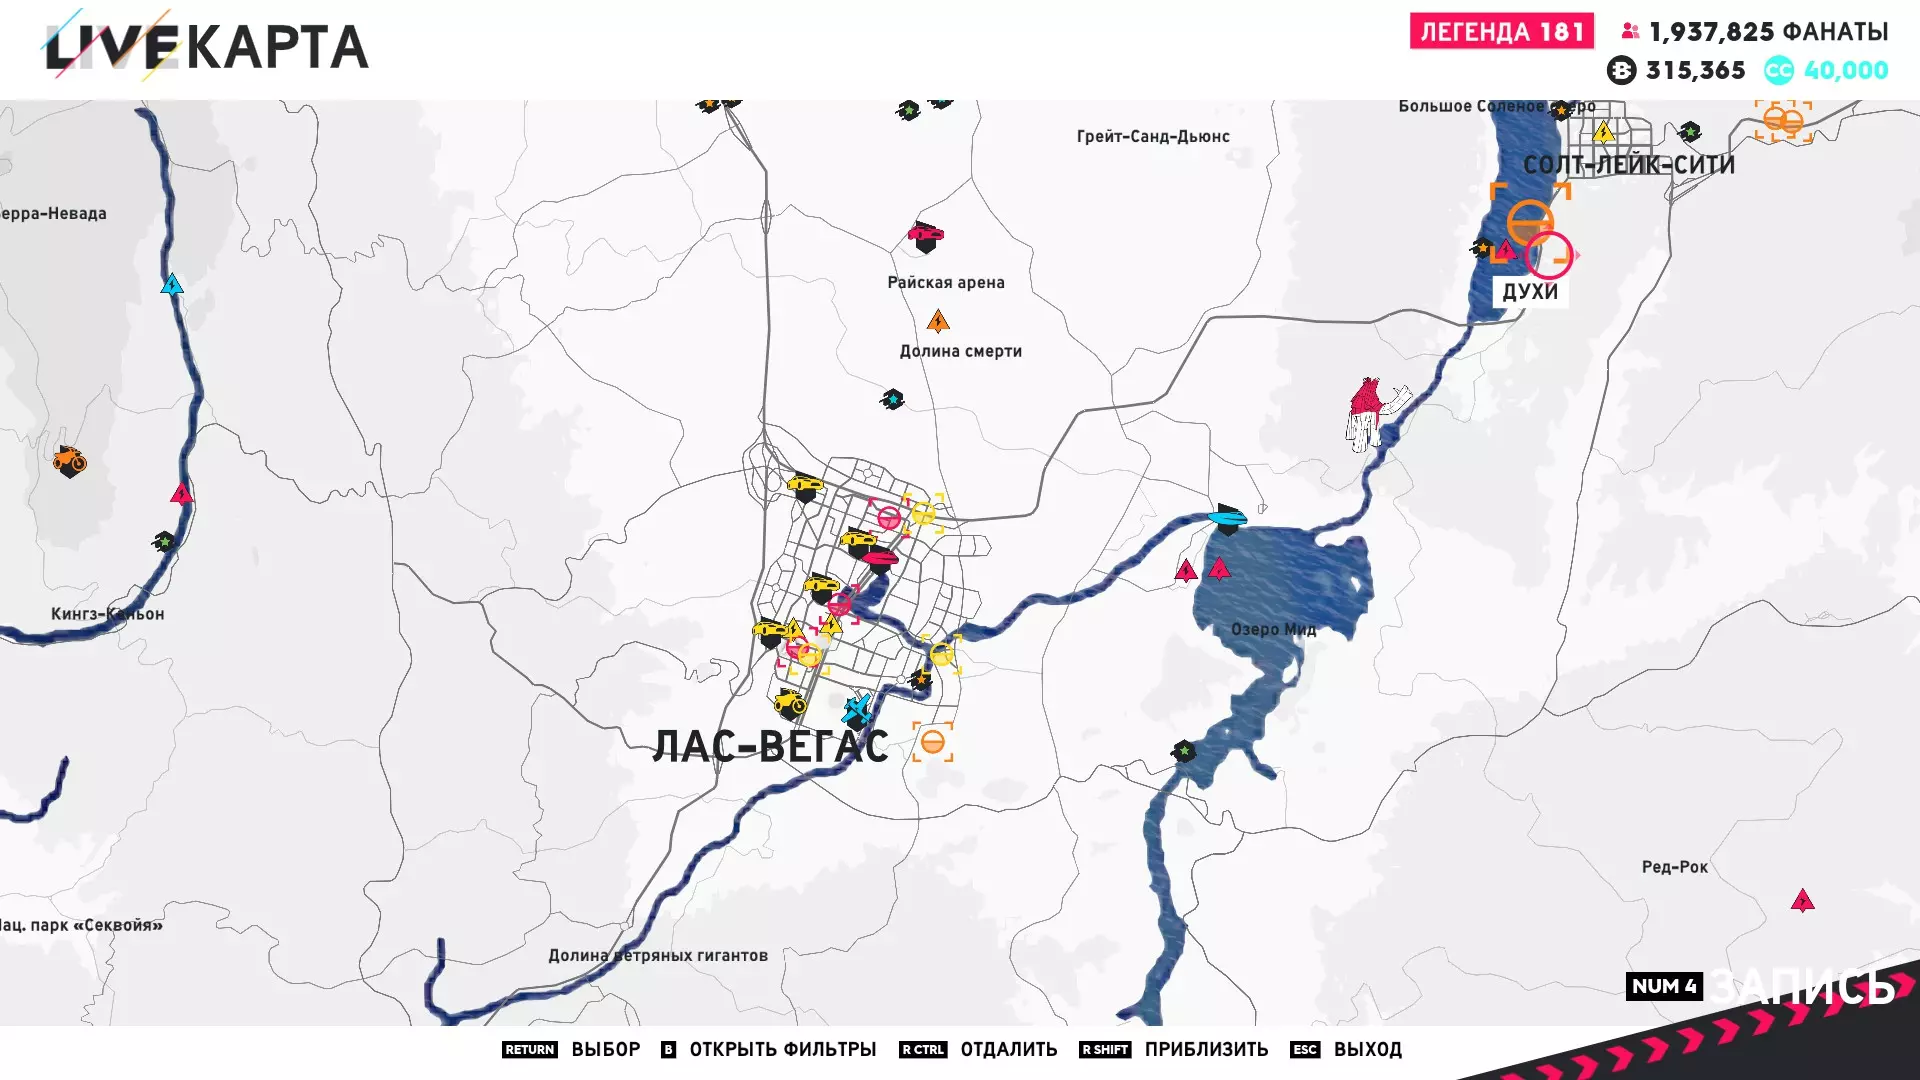Click the cyan triangle marker on the western river
The image size is (1920, 1080).
pyautogui.click(x=172, y=285)
